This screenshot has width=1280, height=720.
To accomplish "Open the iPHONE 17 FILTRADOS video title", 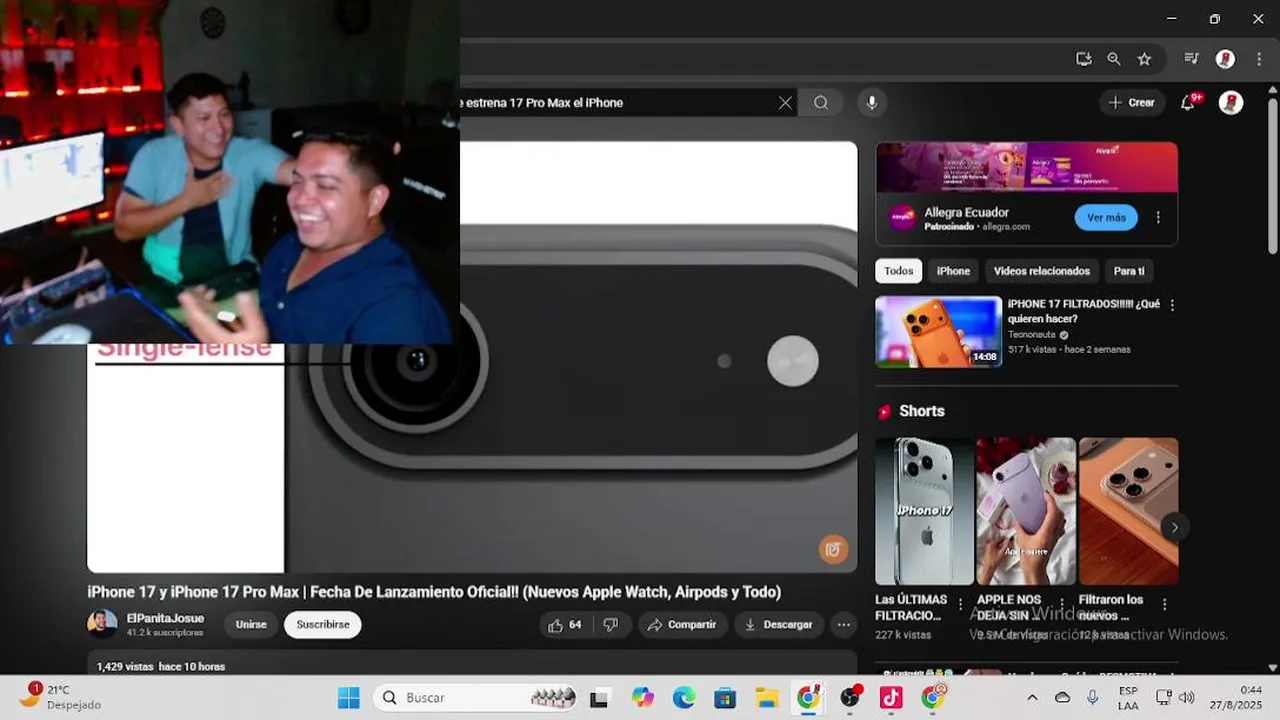I will coord(1084,311).
